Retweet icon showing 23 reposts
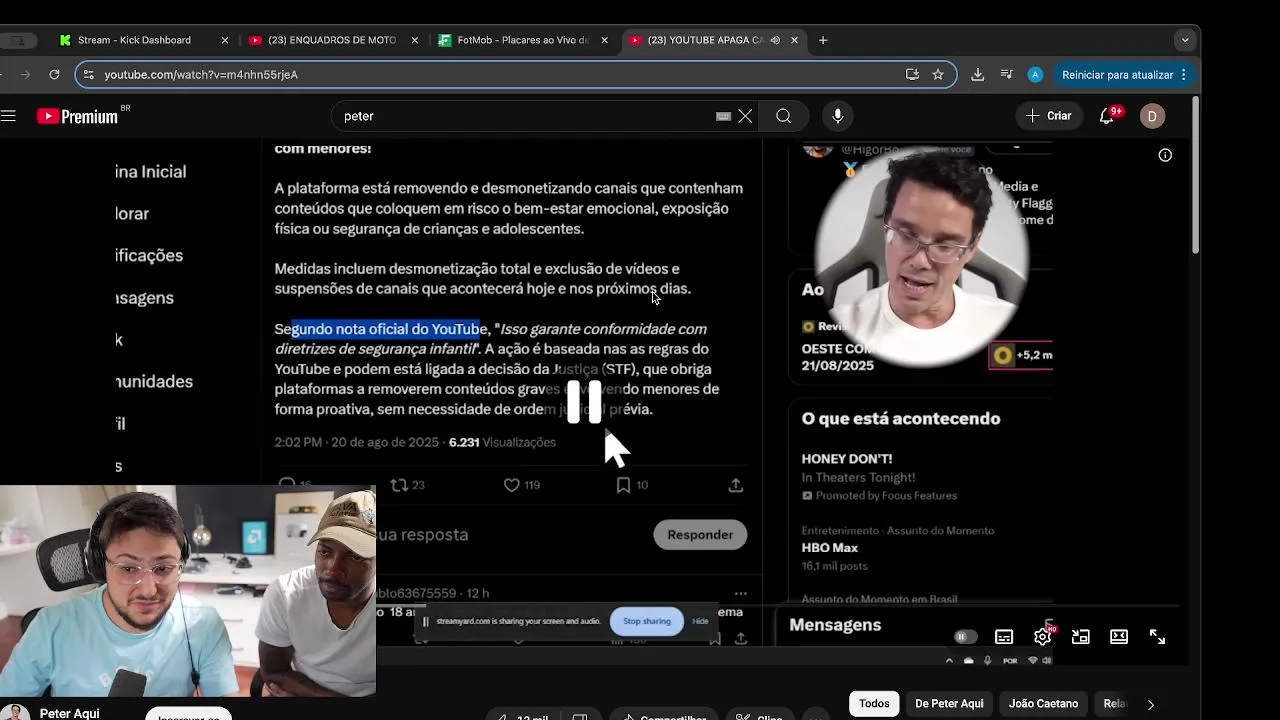This screenshot has height=720, width=1280. tap(399, 485)
